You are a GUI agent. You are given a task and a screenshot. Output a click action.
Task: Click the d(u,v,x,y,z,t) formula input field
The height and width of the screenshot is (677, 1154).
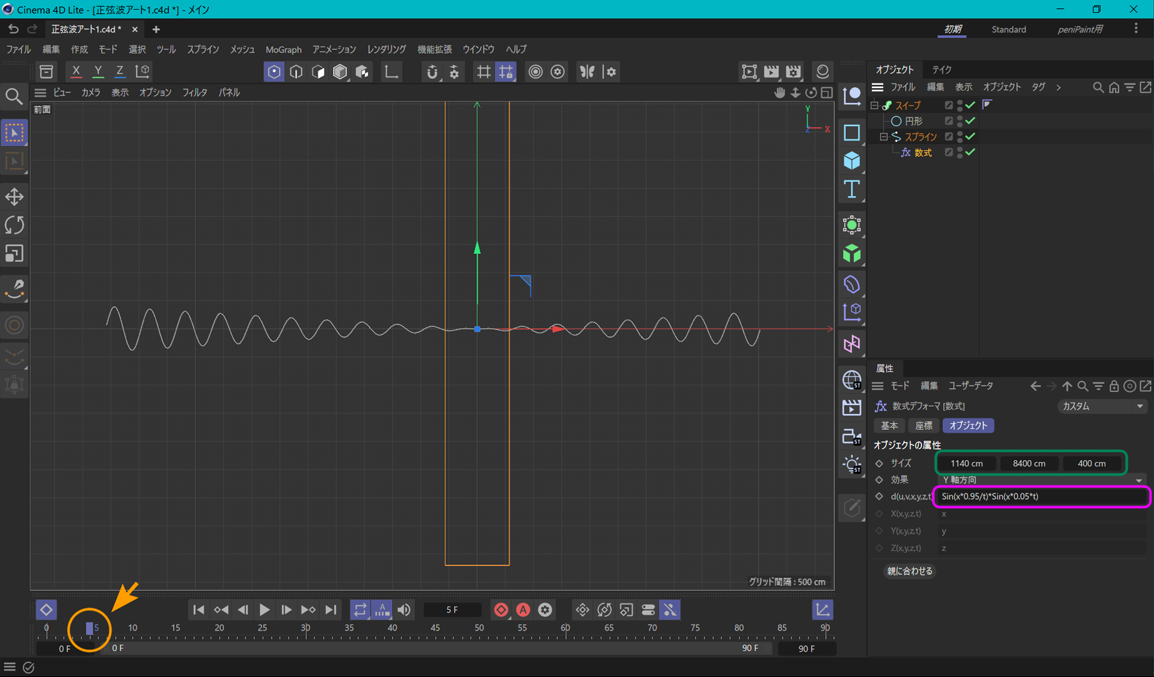tap(1040, 497)
